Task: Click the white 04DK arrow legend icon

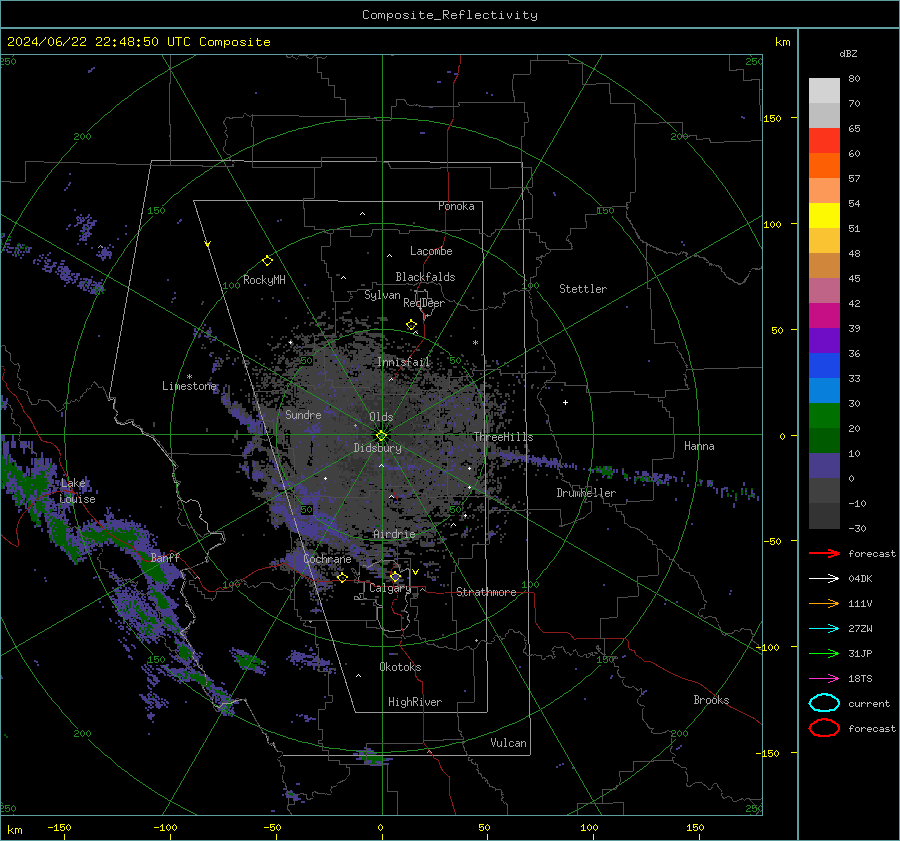Action: click(824, 578)
